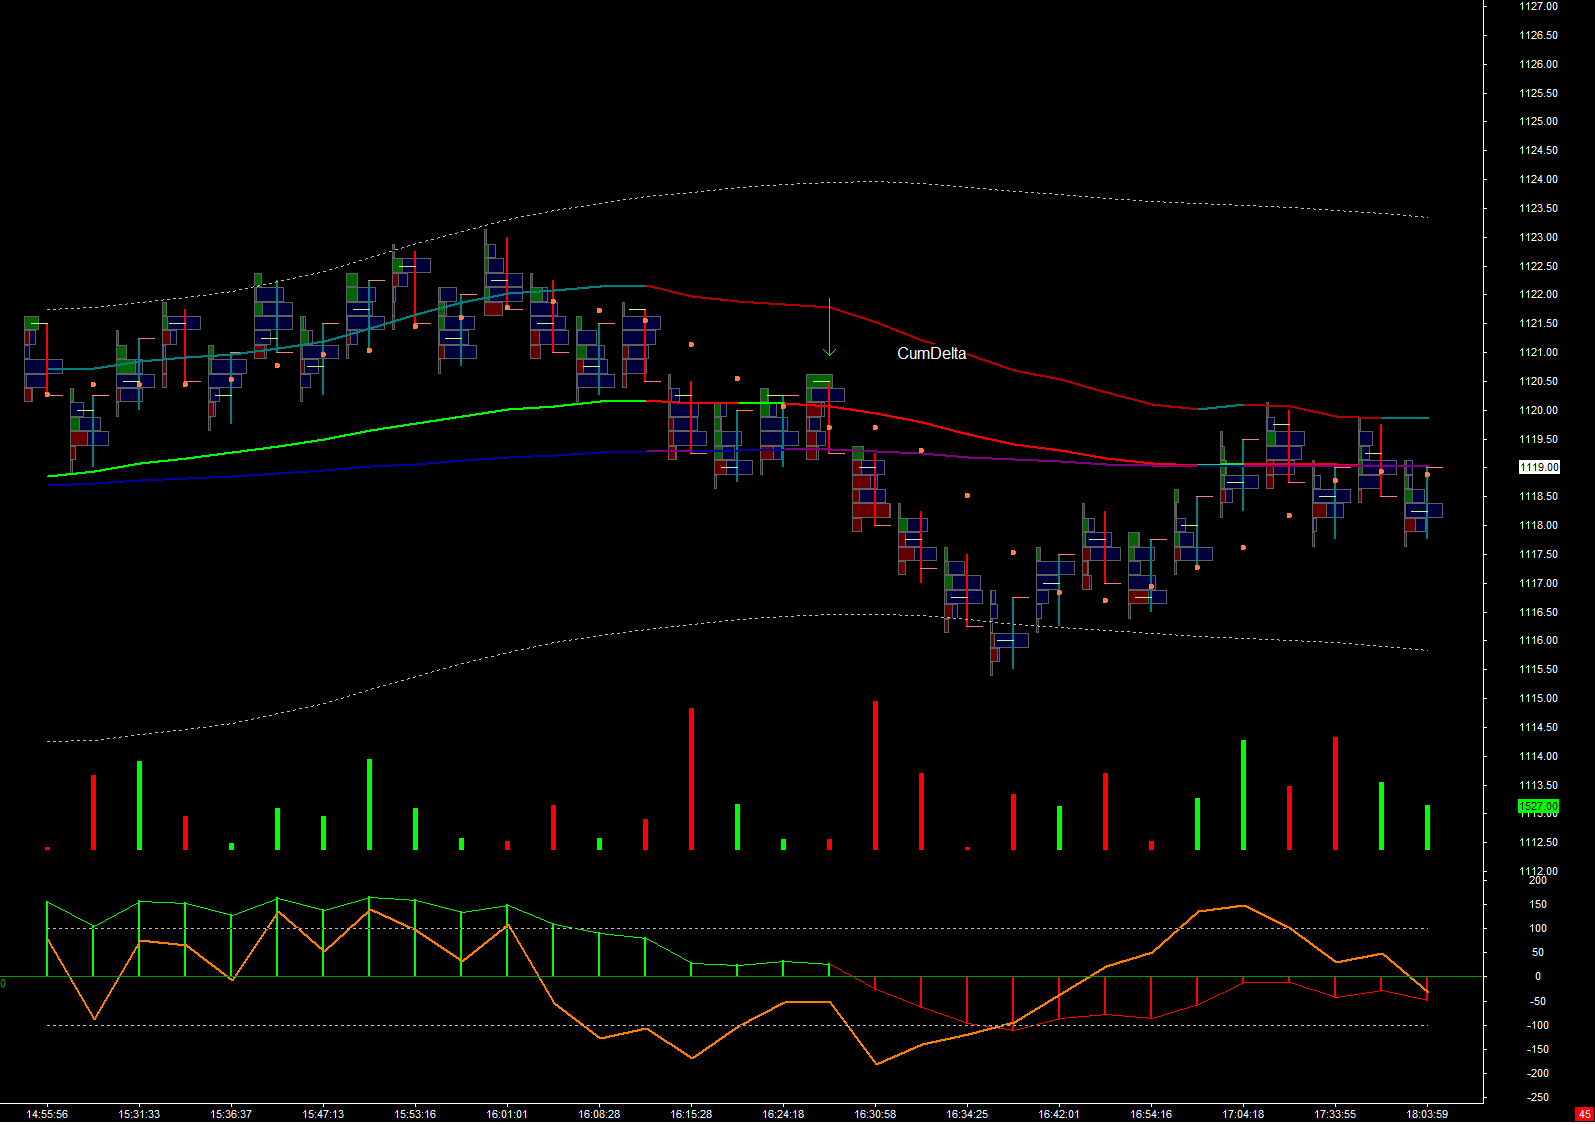Click the red 45 counter box

1584,1114
